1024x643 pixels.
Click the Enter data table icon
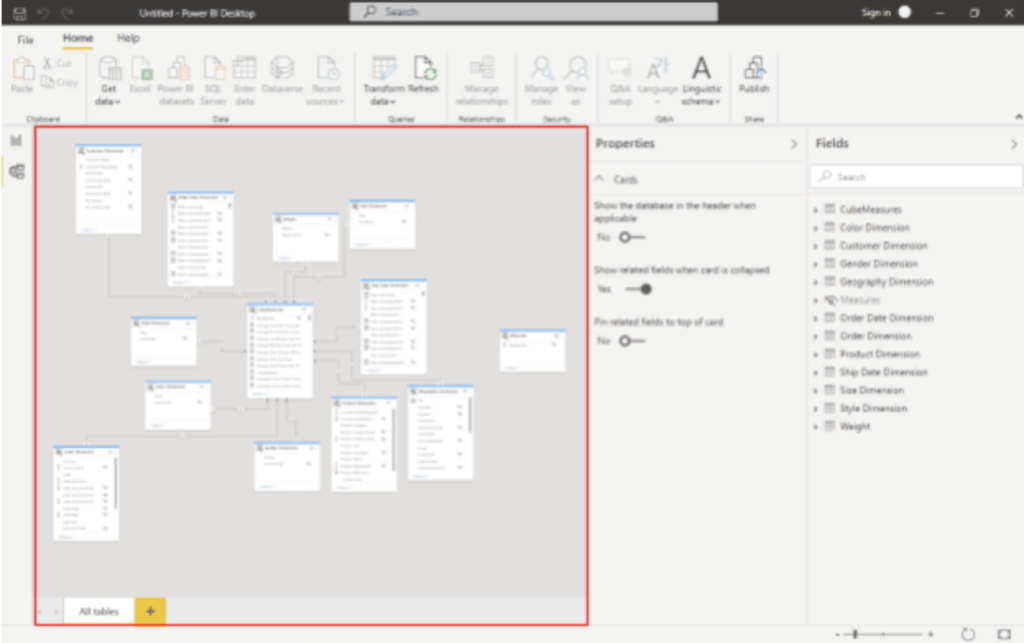tap(244, 68)
